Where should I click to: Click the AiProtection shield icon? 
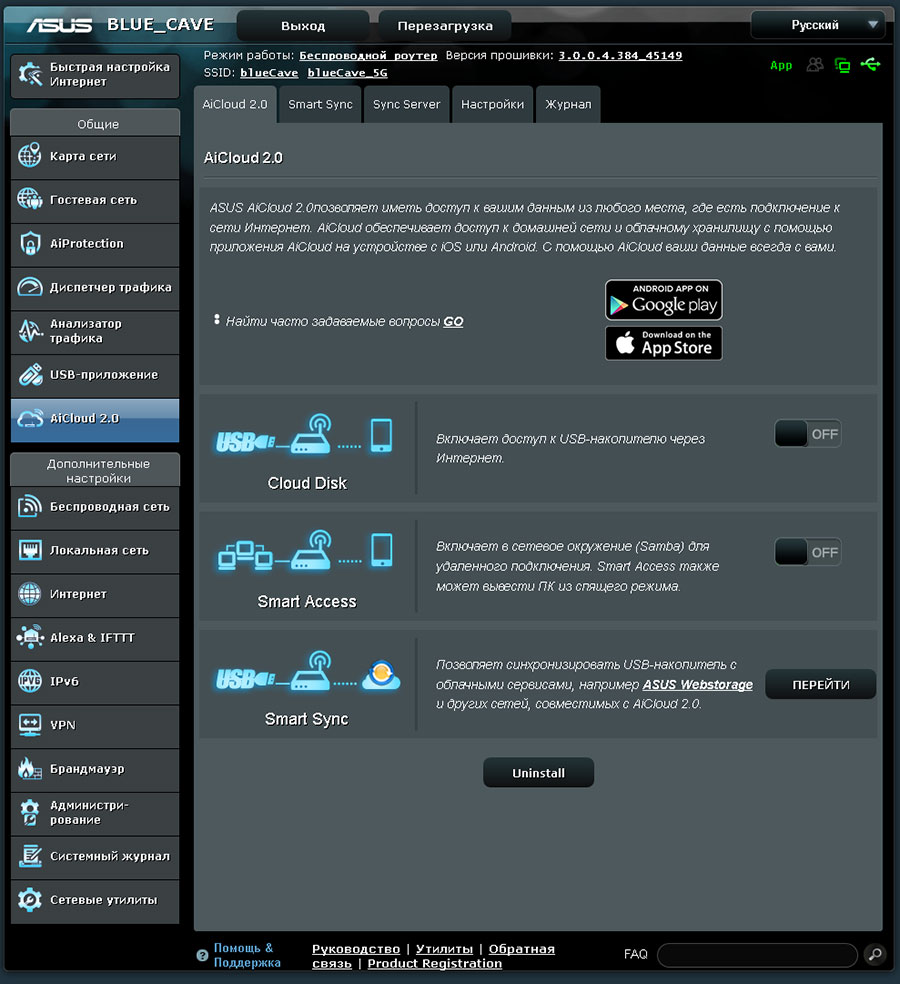pyautogui.click(x=29, y=243)
